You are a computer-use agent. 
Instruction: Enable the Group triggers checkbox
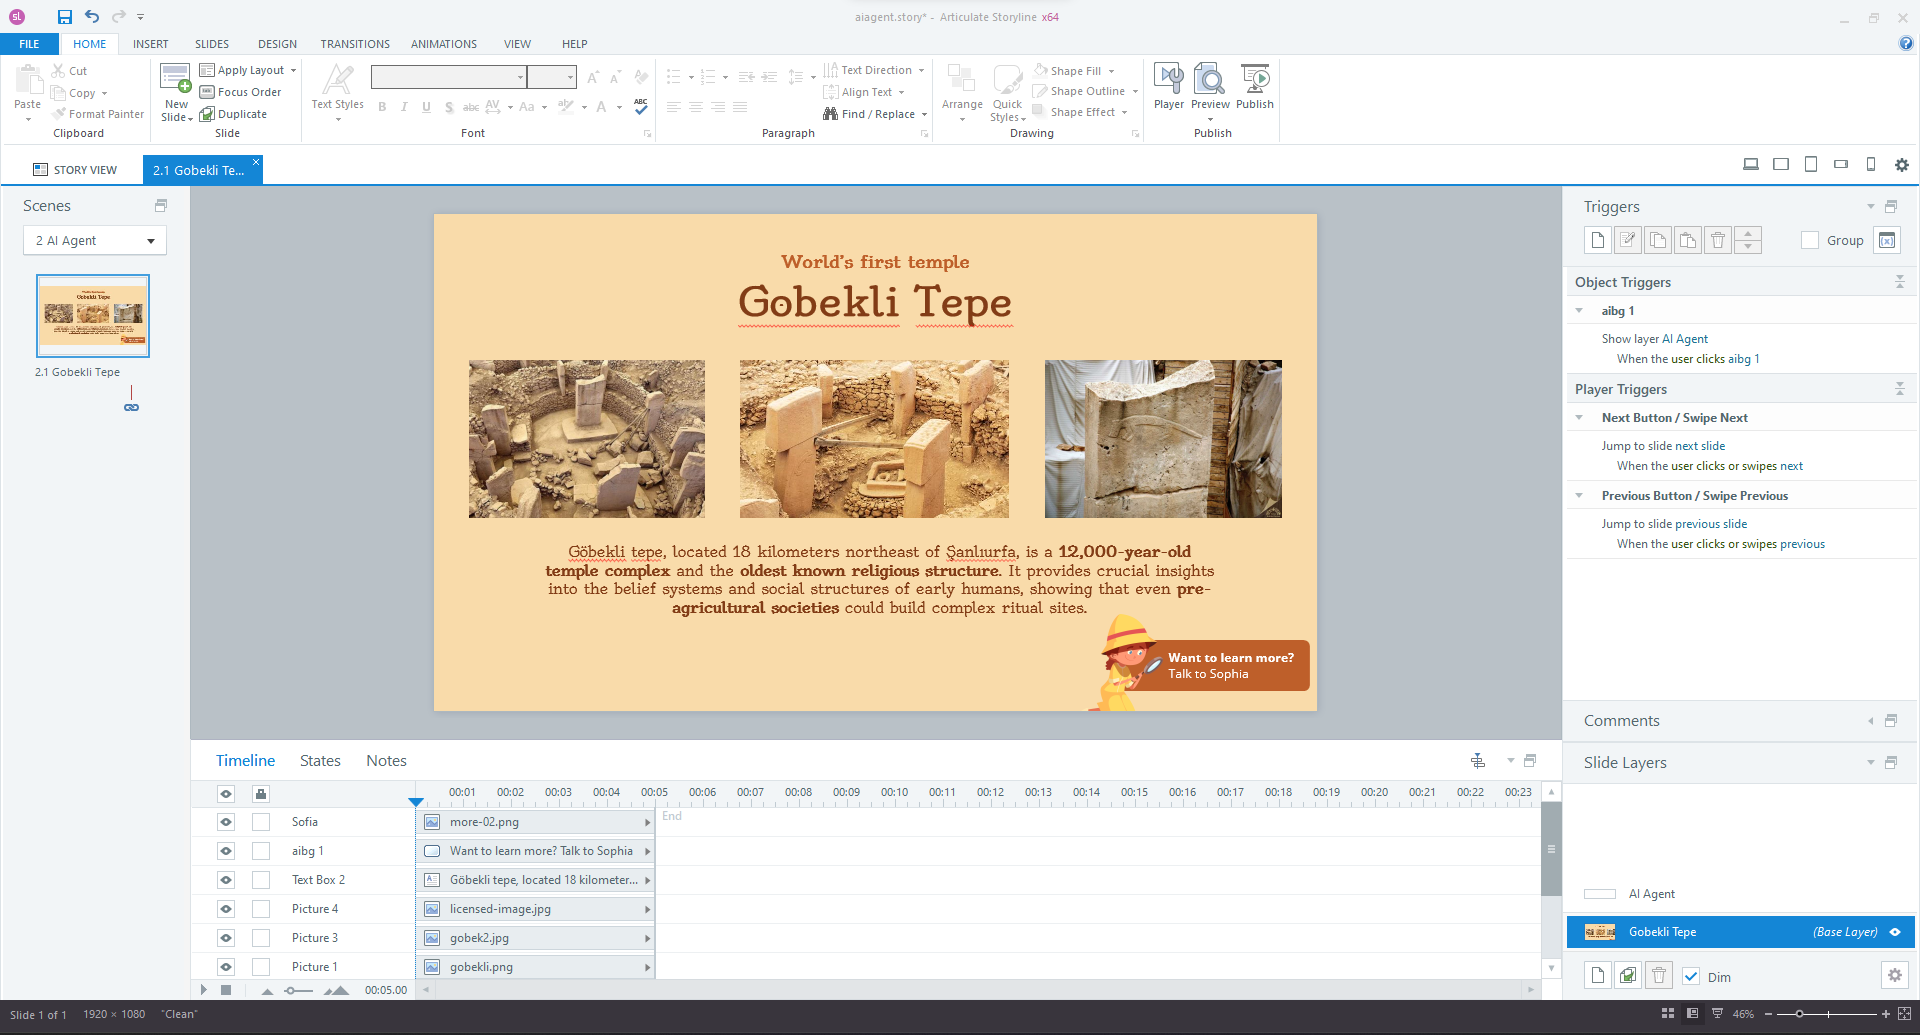(x=1810, y=240)
